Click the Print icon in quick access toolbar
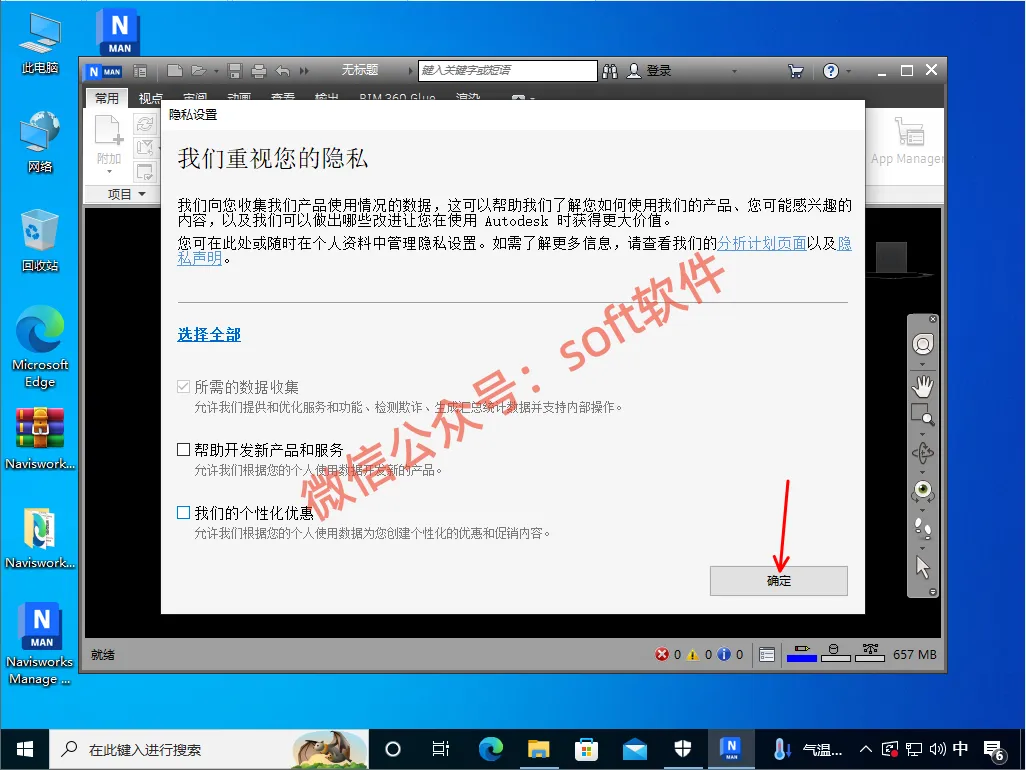1026x770 pixels. tap(259, 71)
